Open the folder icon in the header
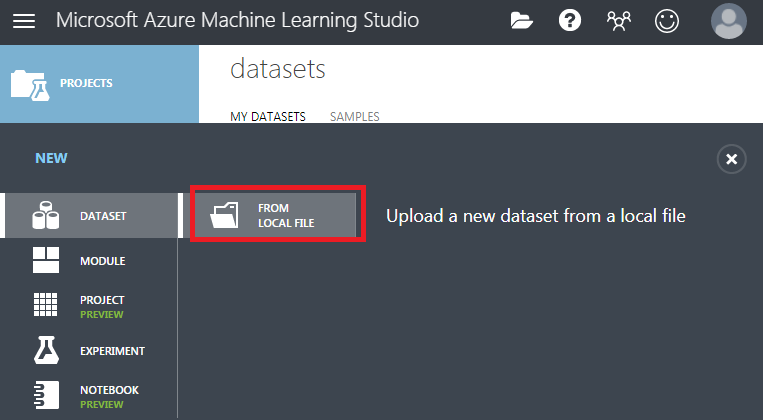763x420 pixels. tap(521, 21)
